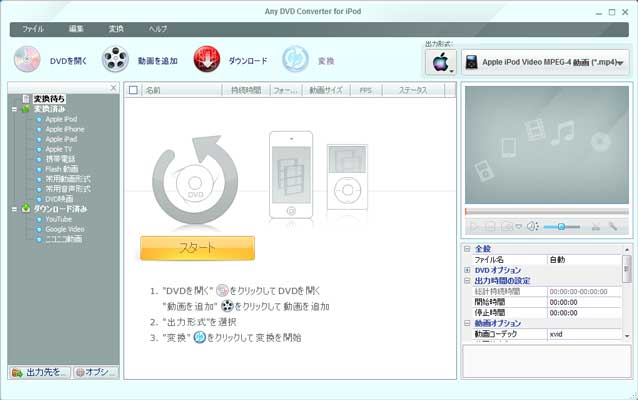
Task: Select 常用動画形式 in the sidebar tree
Action: [68, 179]
